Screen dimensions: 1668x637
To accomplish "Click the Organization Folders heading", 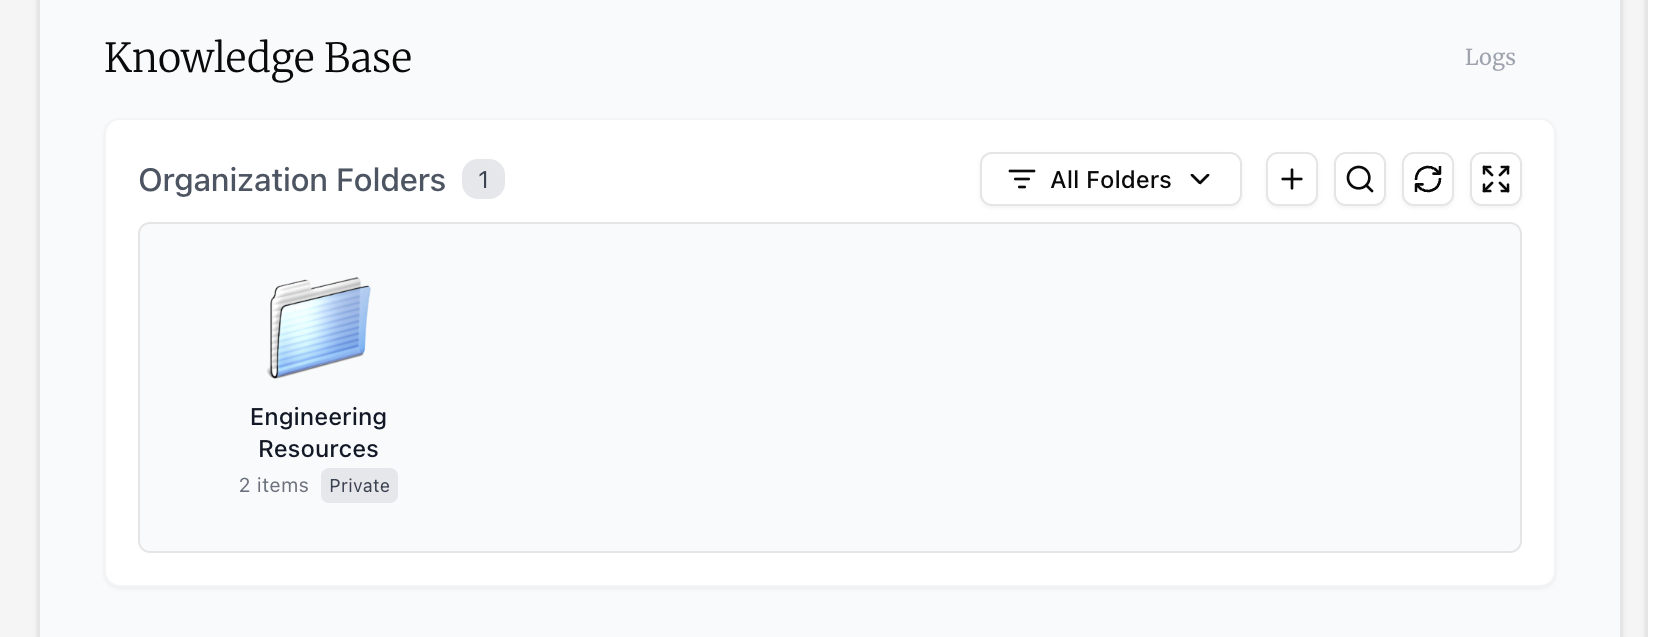I will [x=292, y=180].
